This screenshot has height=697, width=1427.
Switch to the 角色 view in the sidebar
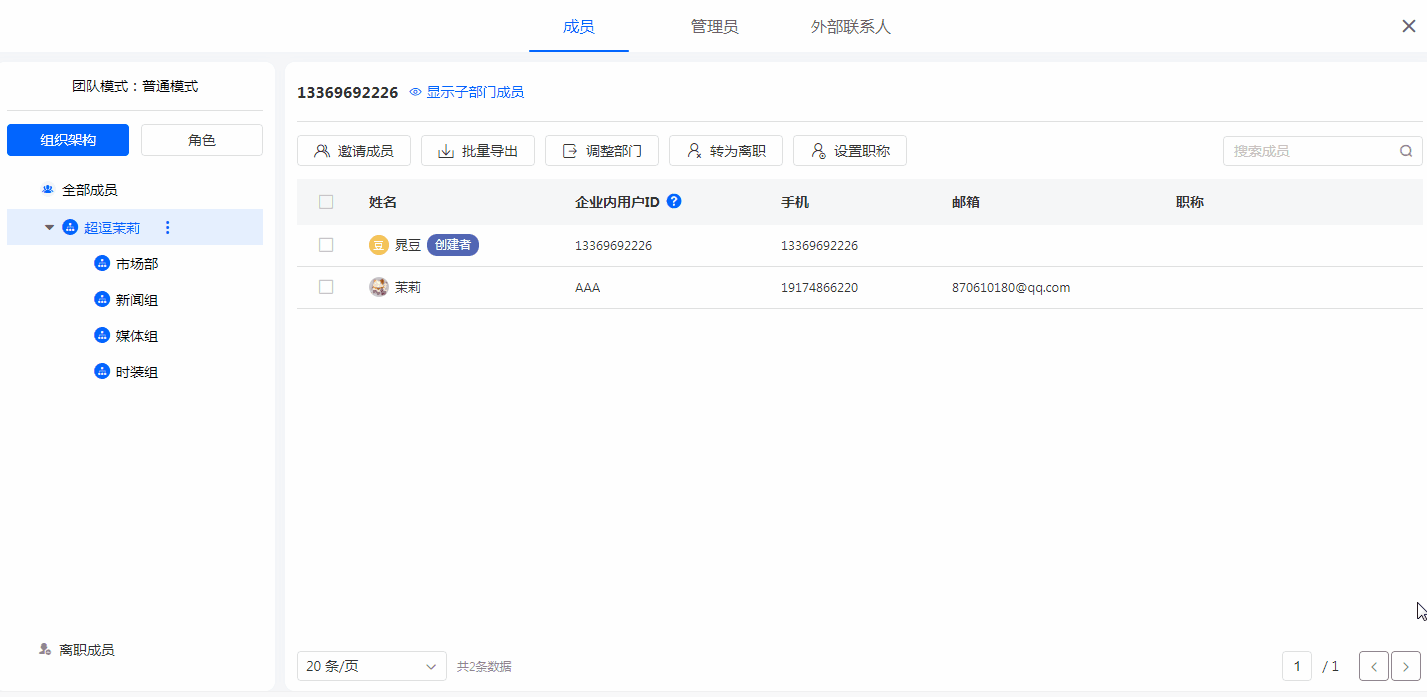(202, 140)
